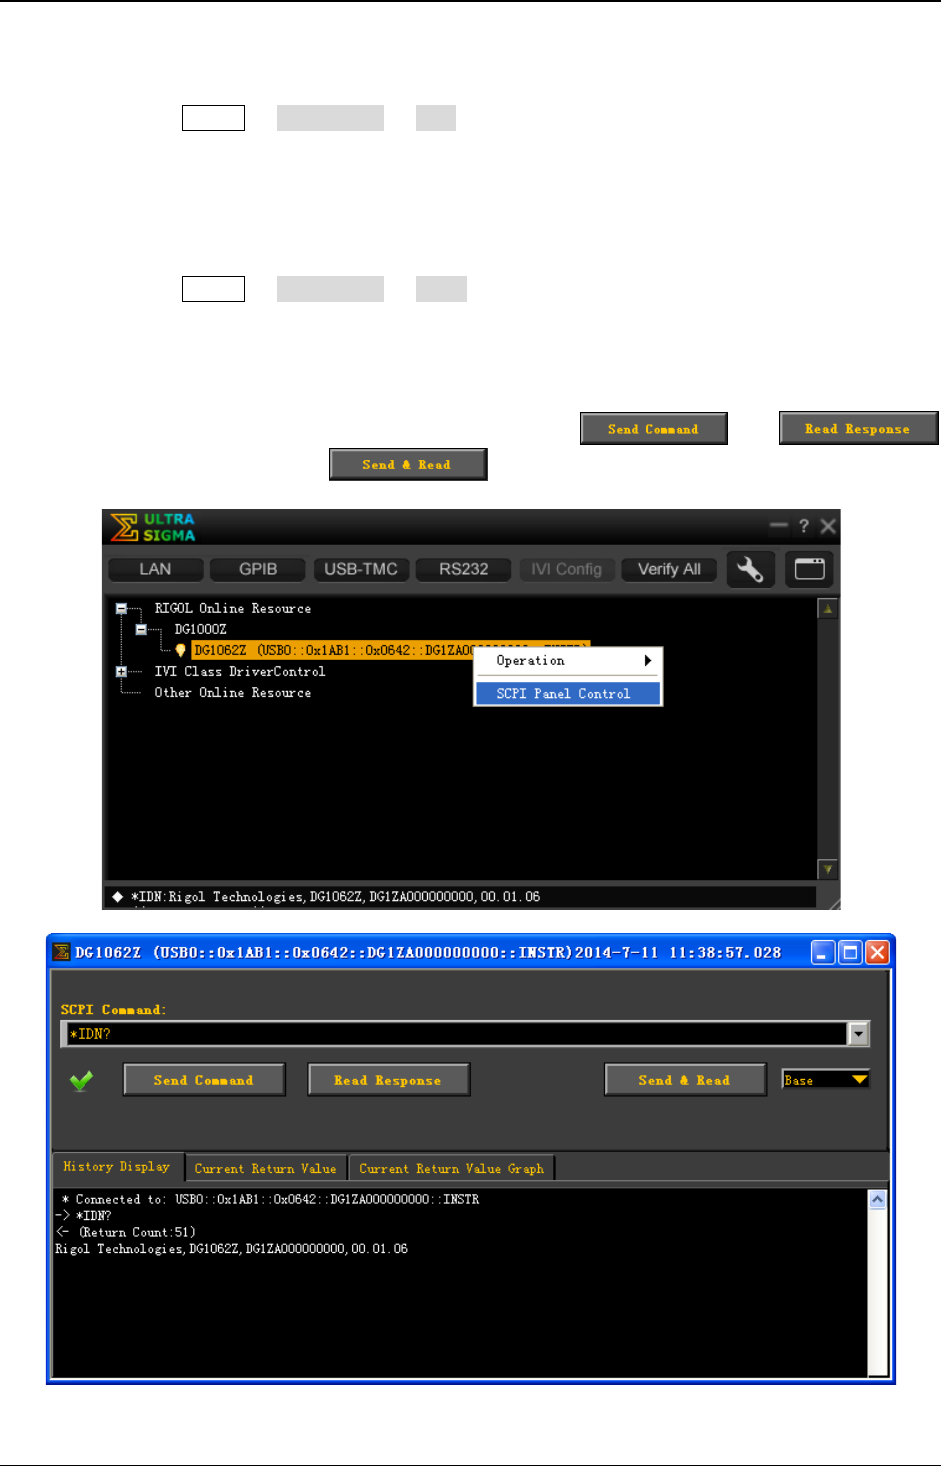Click the IVI Config button
Image resolution: width=941 pixels, height=1466 pixels.
coord(566,569)
